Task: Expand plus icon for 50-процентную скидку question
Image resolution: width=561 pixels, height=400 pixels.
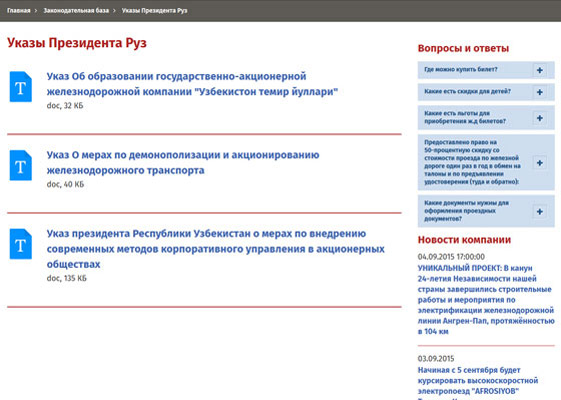Action: point(540,162)
